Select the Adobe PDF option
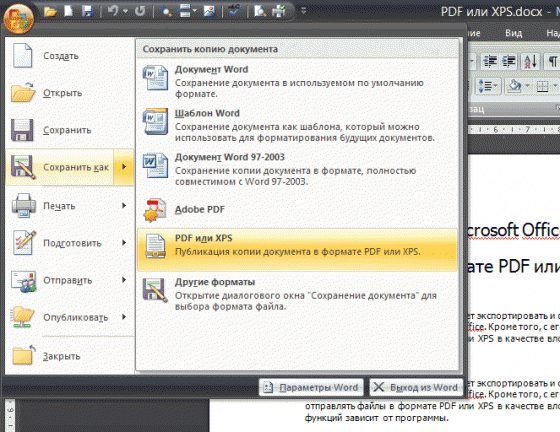The image size is (560, 432). pyautogui.click(x=297, y=210)
